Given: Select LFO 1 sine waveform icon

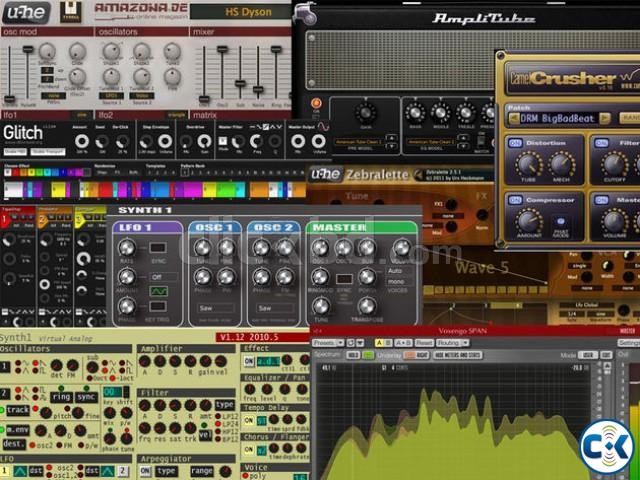Looking at the screenshot, I should click(x=158, y=291).
